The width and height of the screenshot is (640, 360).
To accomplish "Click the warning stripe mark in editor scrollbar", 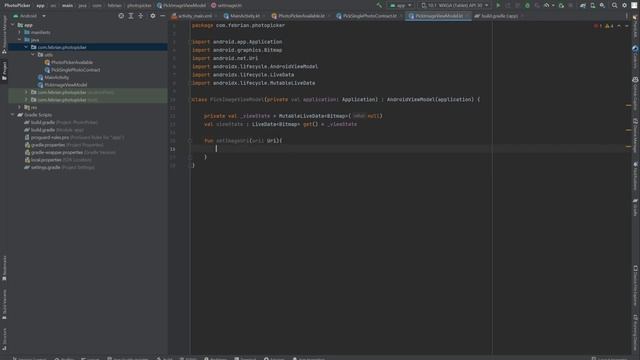I will tap(629, 105).
